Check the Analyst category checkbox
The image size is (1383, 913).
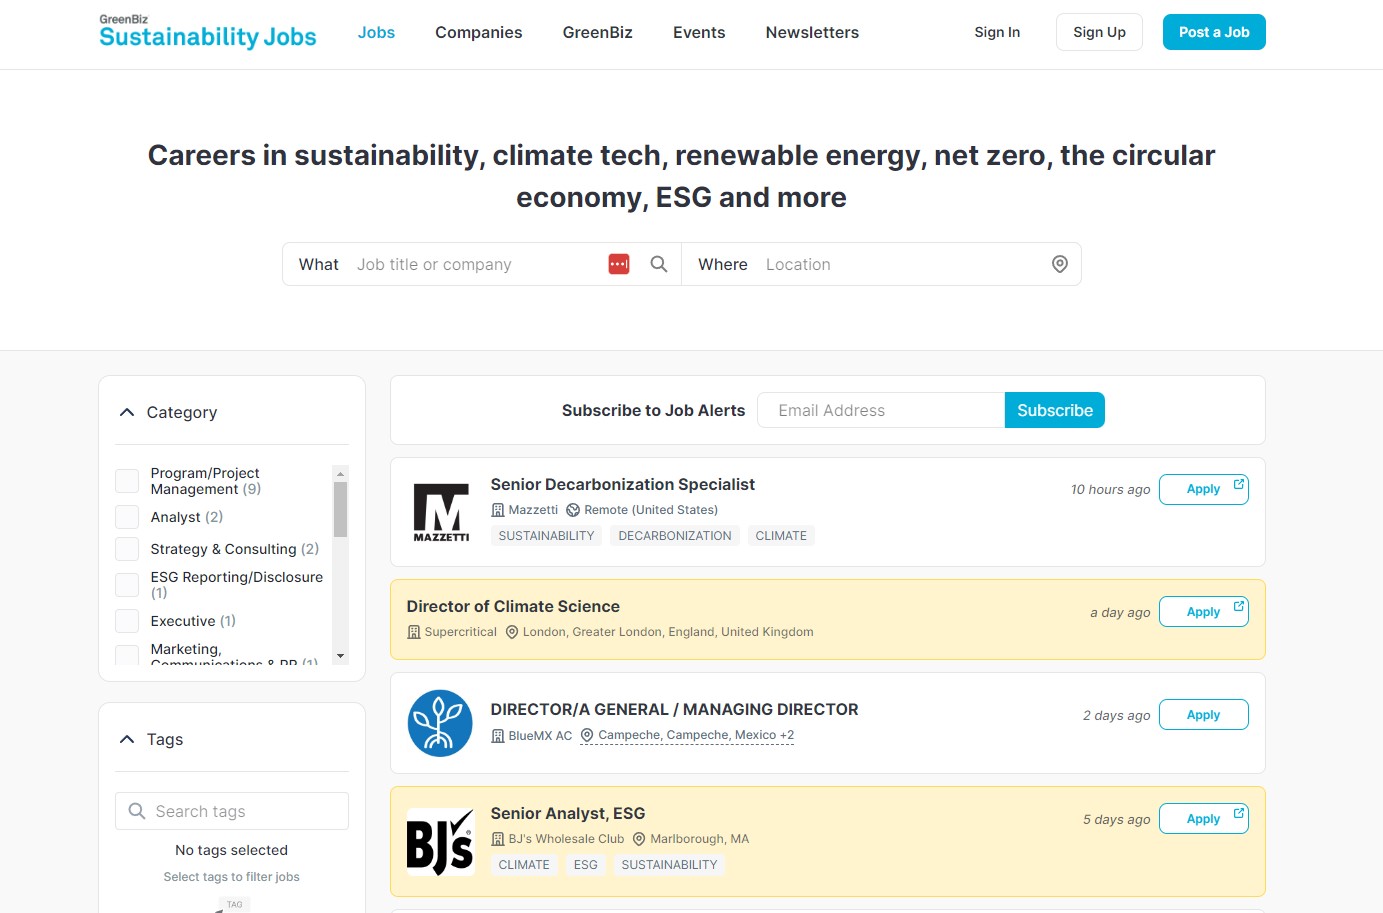[127, 517]
